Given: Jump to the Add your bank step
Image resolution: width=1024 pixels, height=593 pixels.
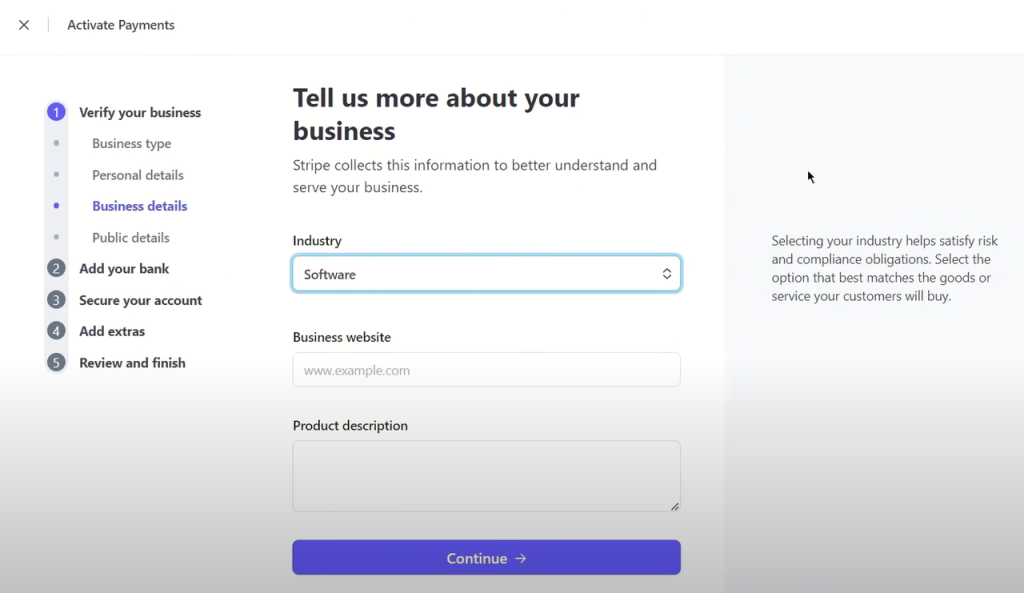Looking at the screenshot, I should (124, 269).
